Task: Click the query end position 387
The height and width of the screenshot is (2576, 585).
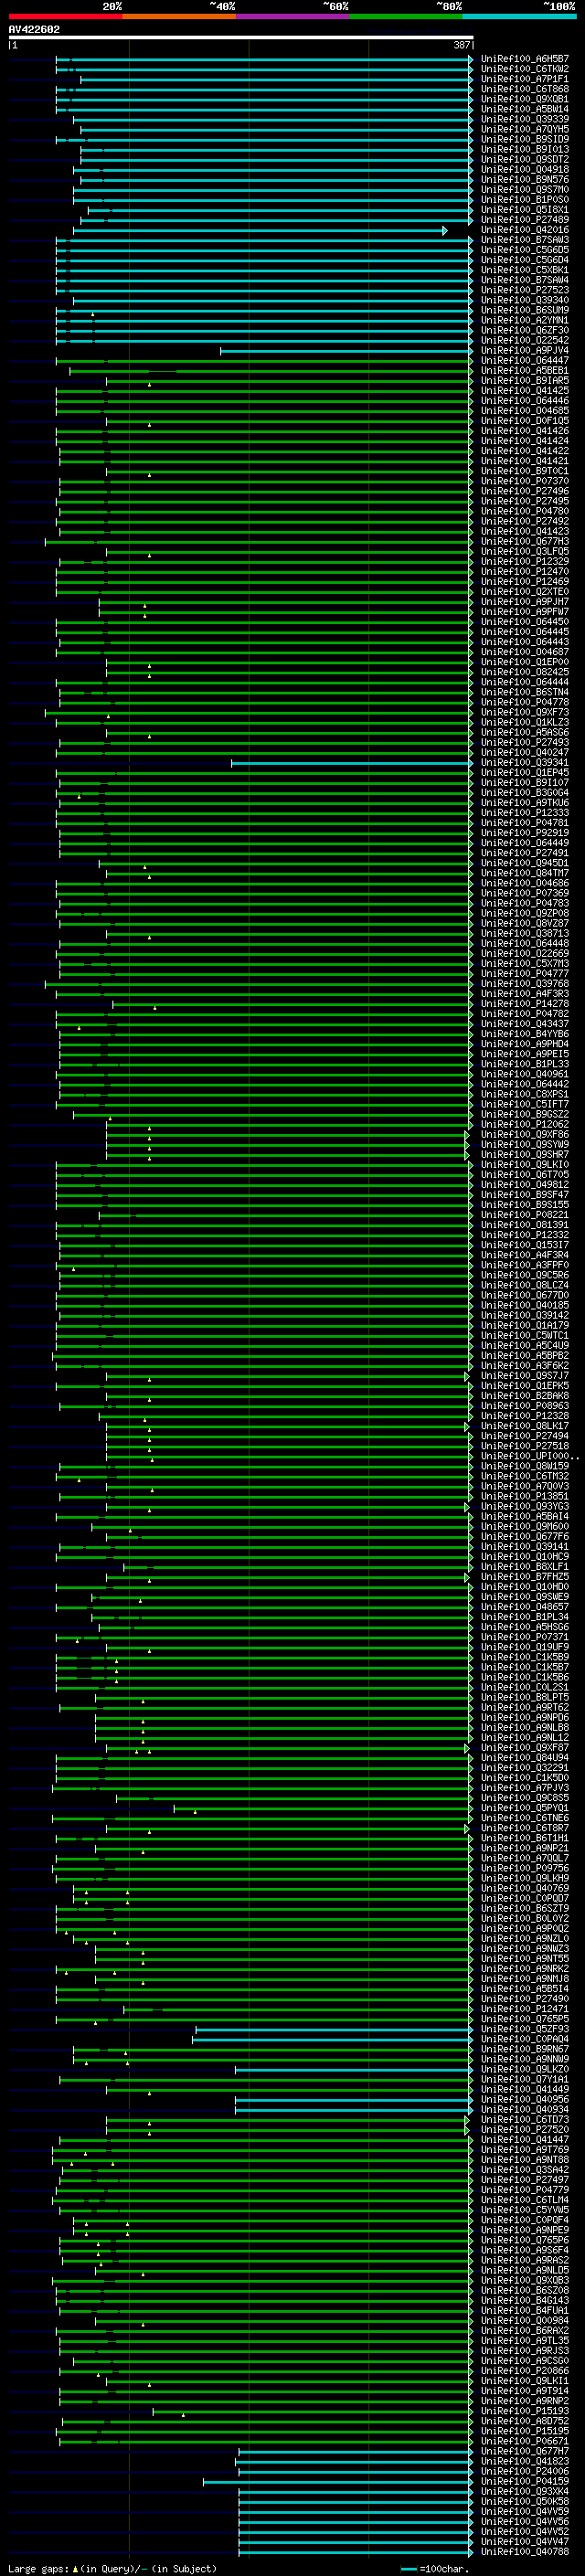Action: (x=462, y=45)
